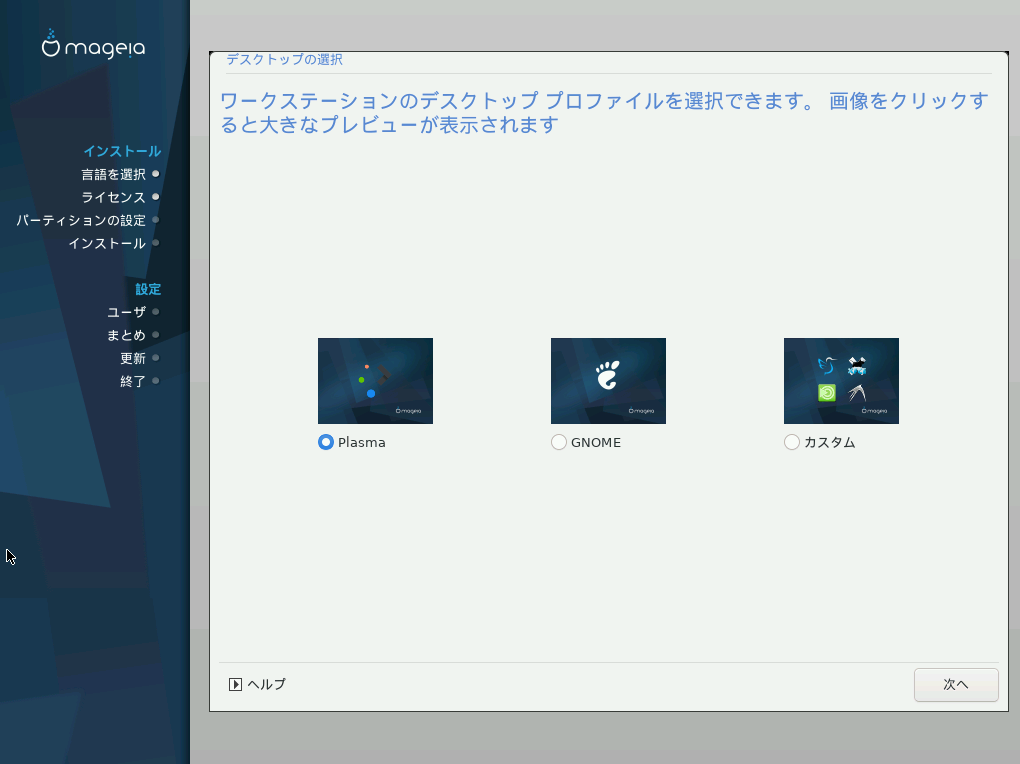Choose the GNOME radio button

(x=559, y=442)
